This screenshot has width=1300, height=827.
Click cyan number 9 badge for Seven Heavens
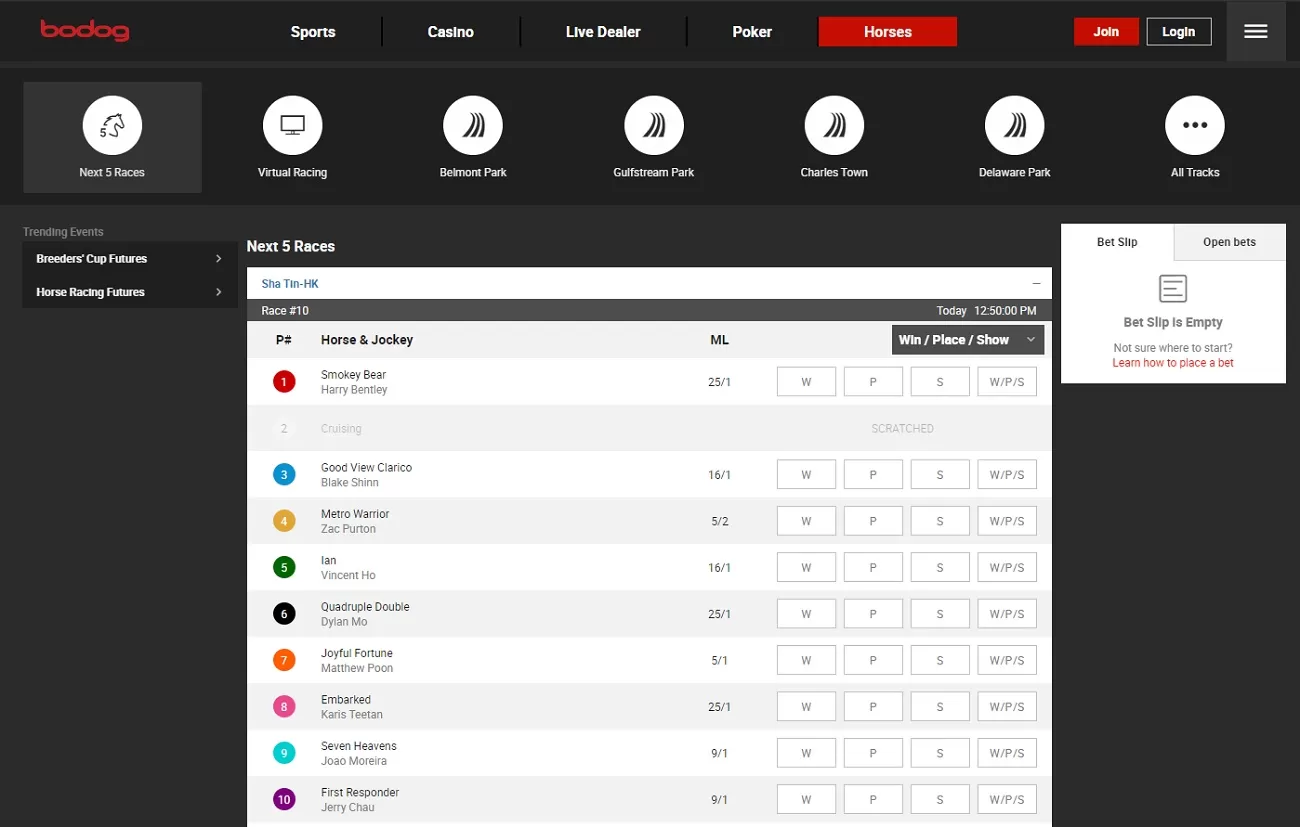[284, 754]
